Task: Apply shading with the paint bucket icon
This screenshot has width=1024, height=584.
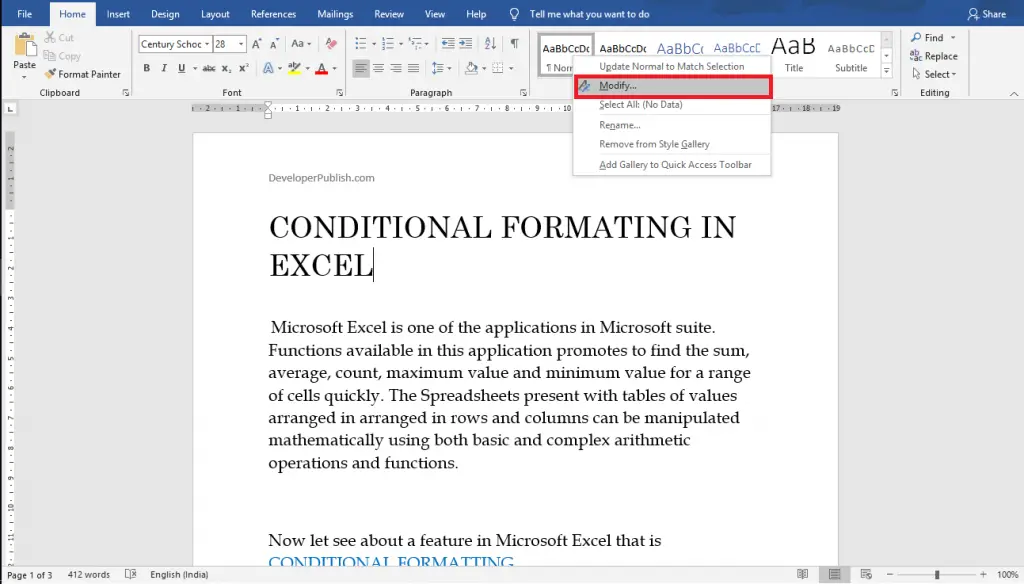Action: point(472,68)
